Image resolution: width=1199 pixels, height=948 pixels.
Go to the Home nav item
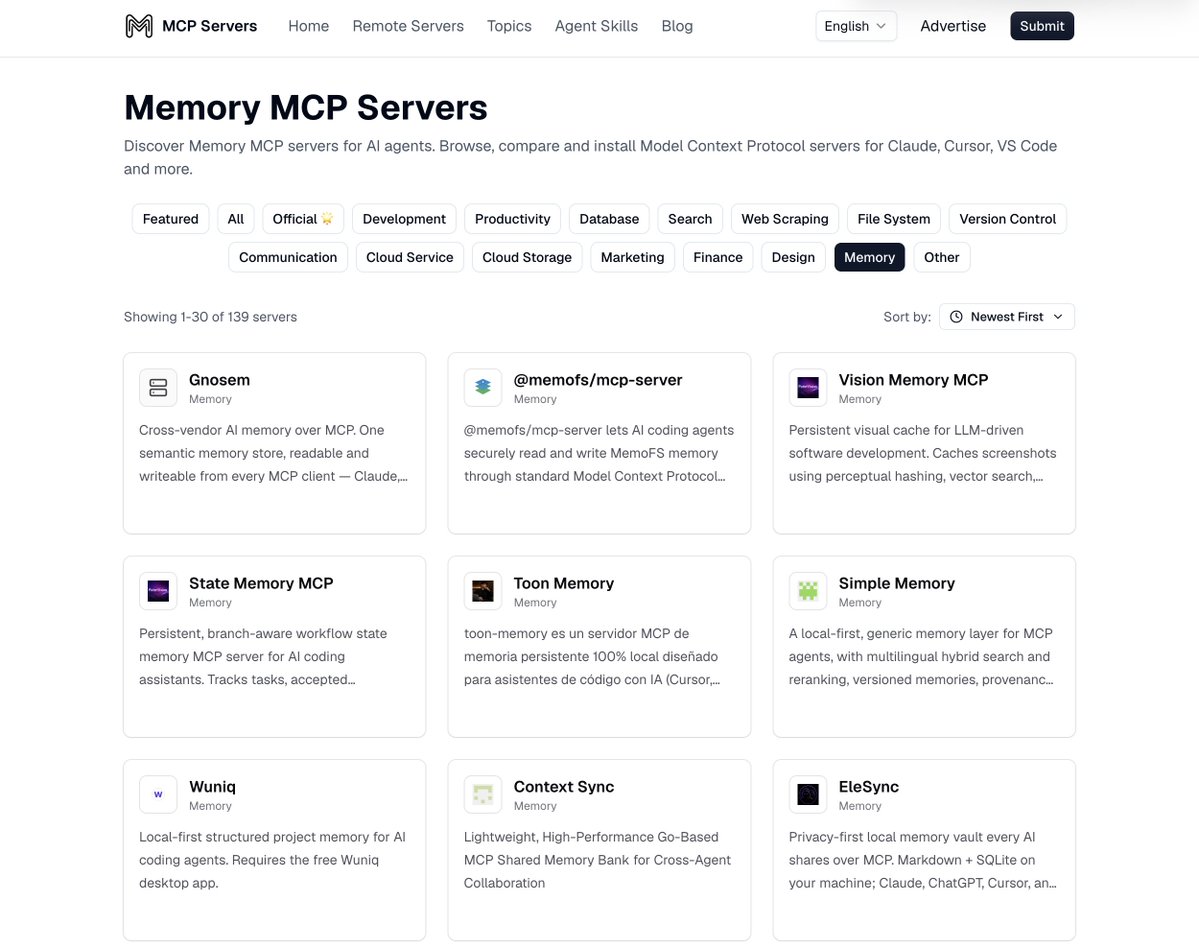308,26
